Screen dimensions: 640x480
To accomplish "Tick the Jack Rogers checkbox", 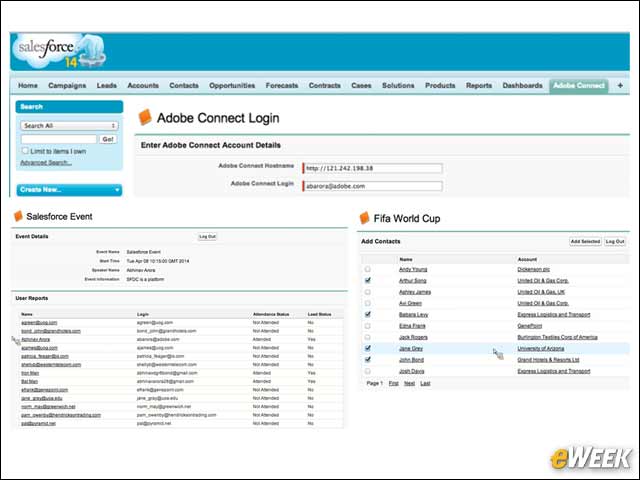I will pos(367,337).
